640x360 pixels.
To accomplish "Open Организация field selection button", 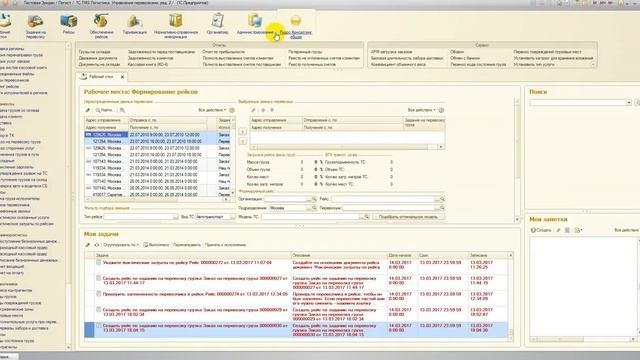I will point(309,199).
